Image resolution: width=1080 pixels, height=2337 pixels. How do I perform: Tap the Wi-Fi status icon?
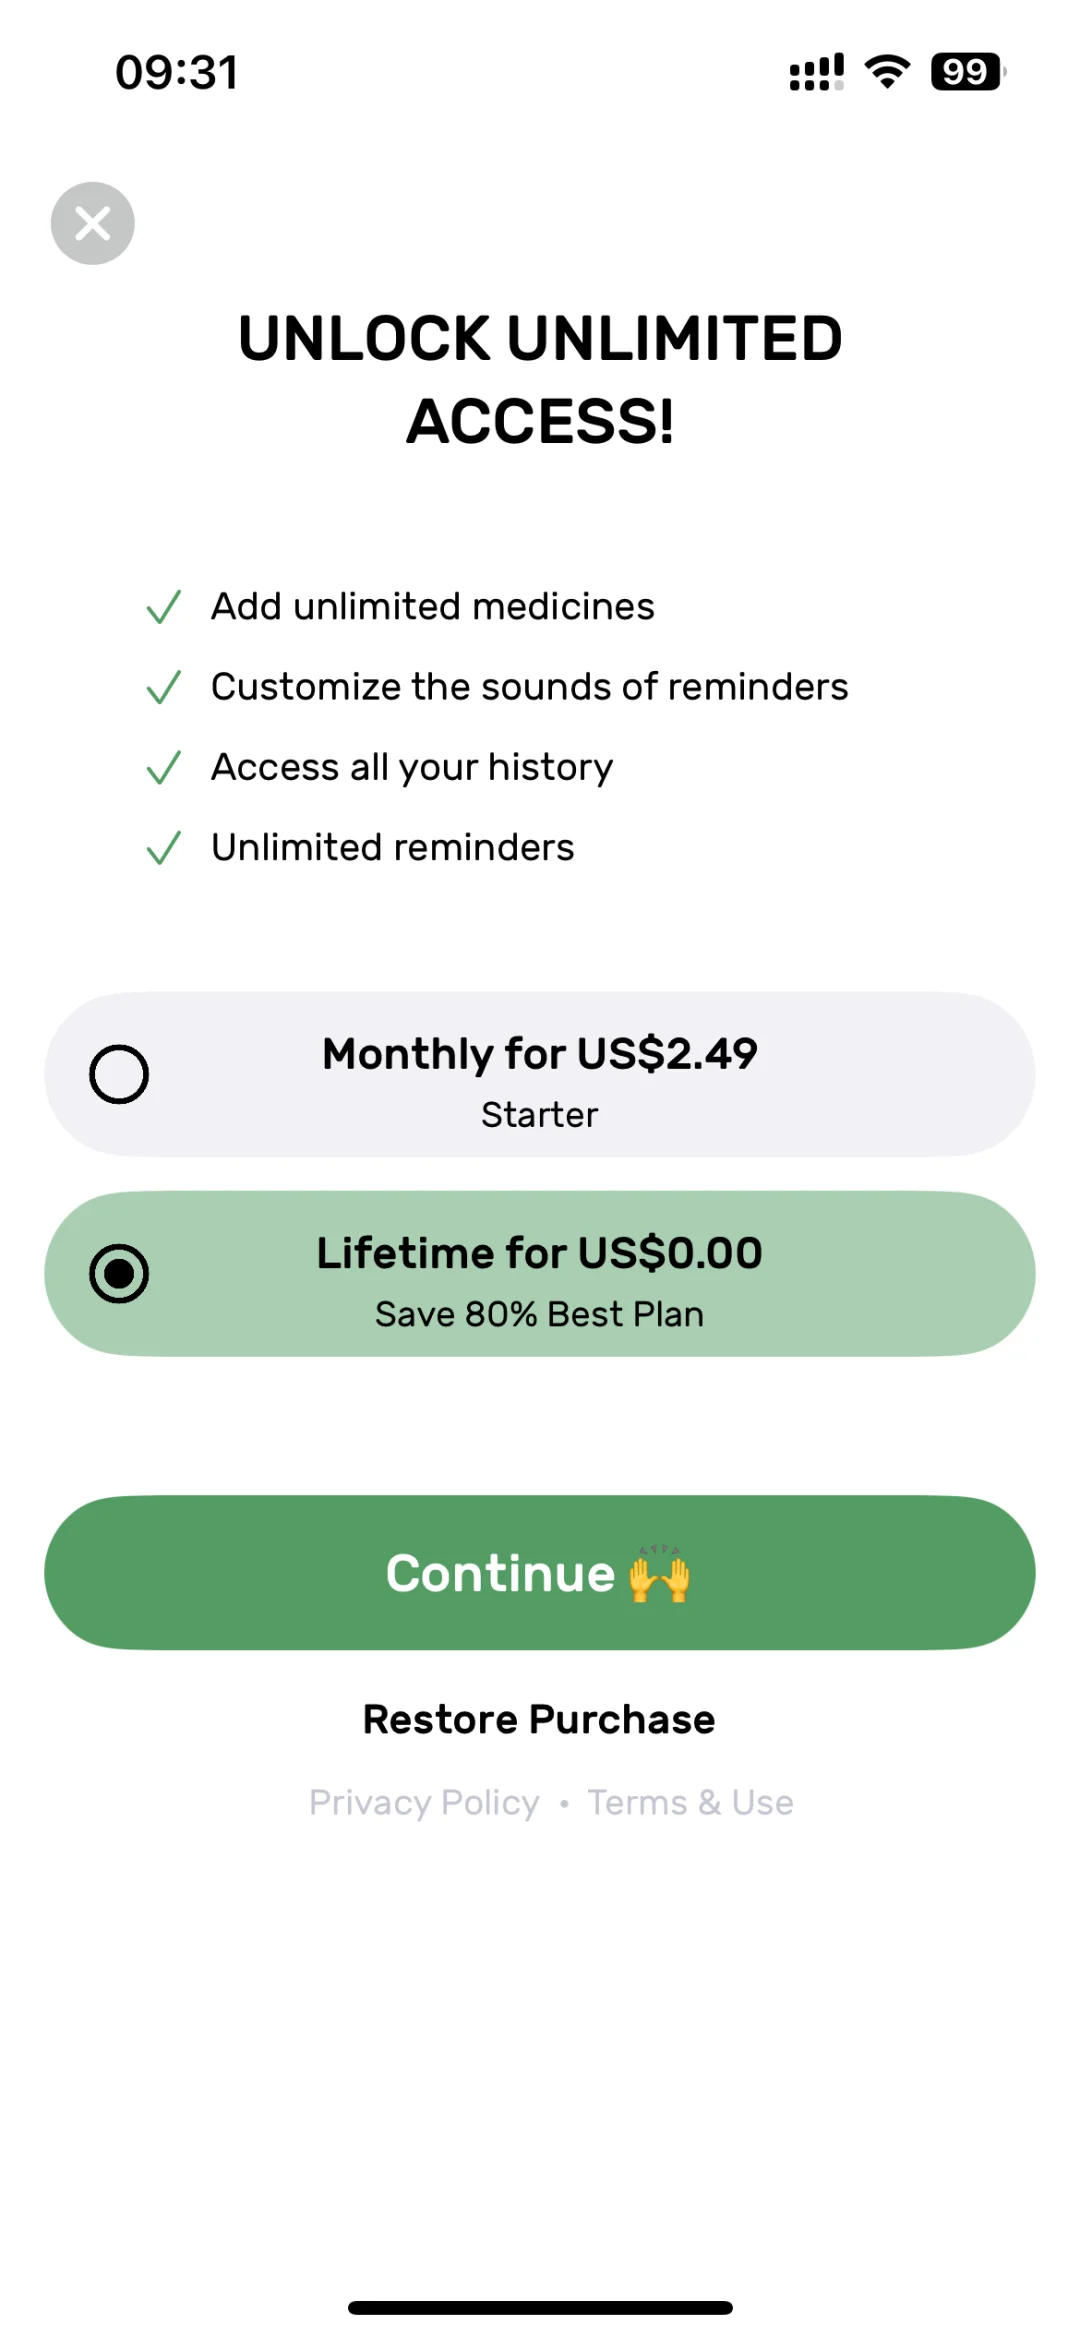coord(887,72)
